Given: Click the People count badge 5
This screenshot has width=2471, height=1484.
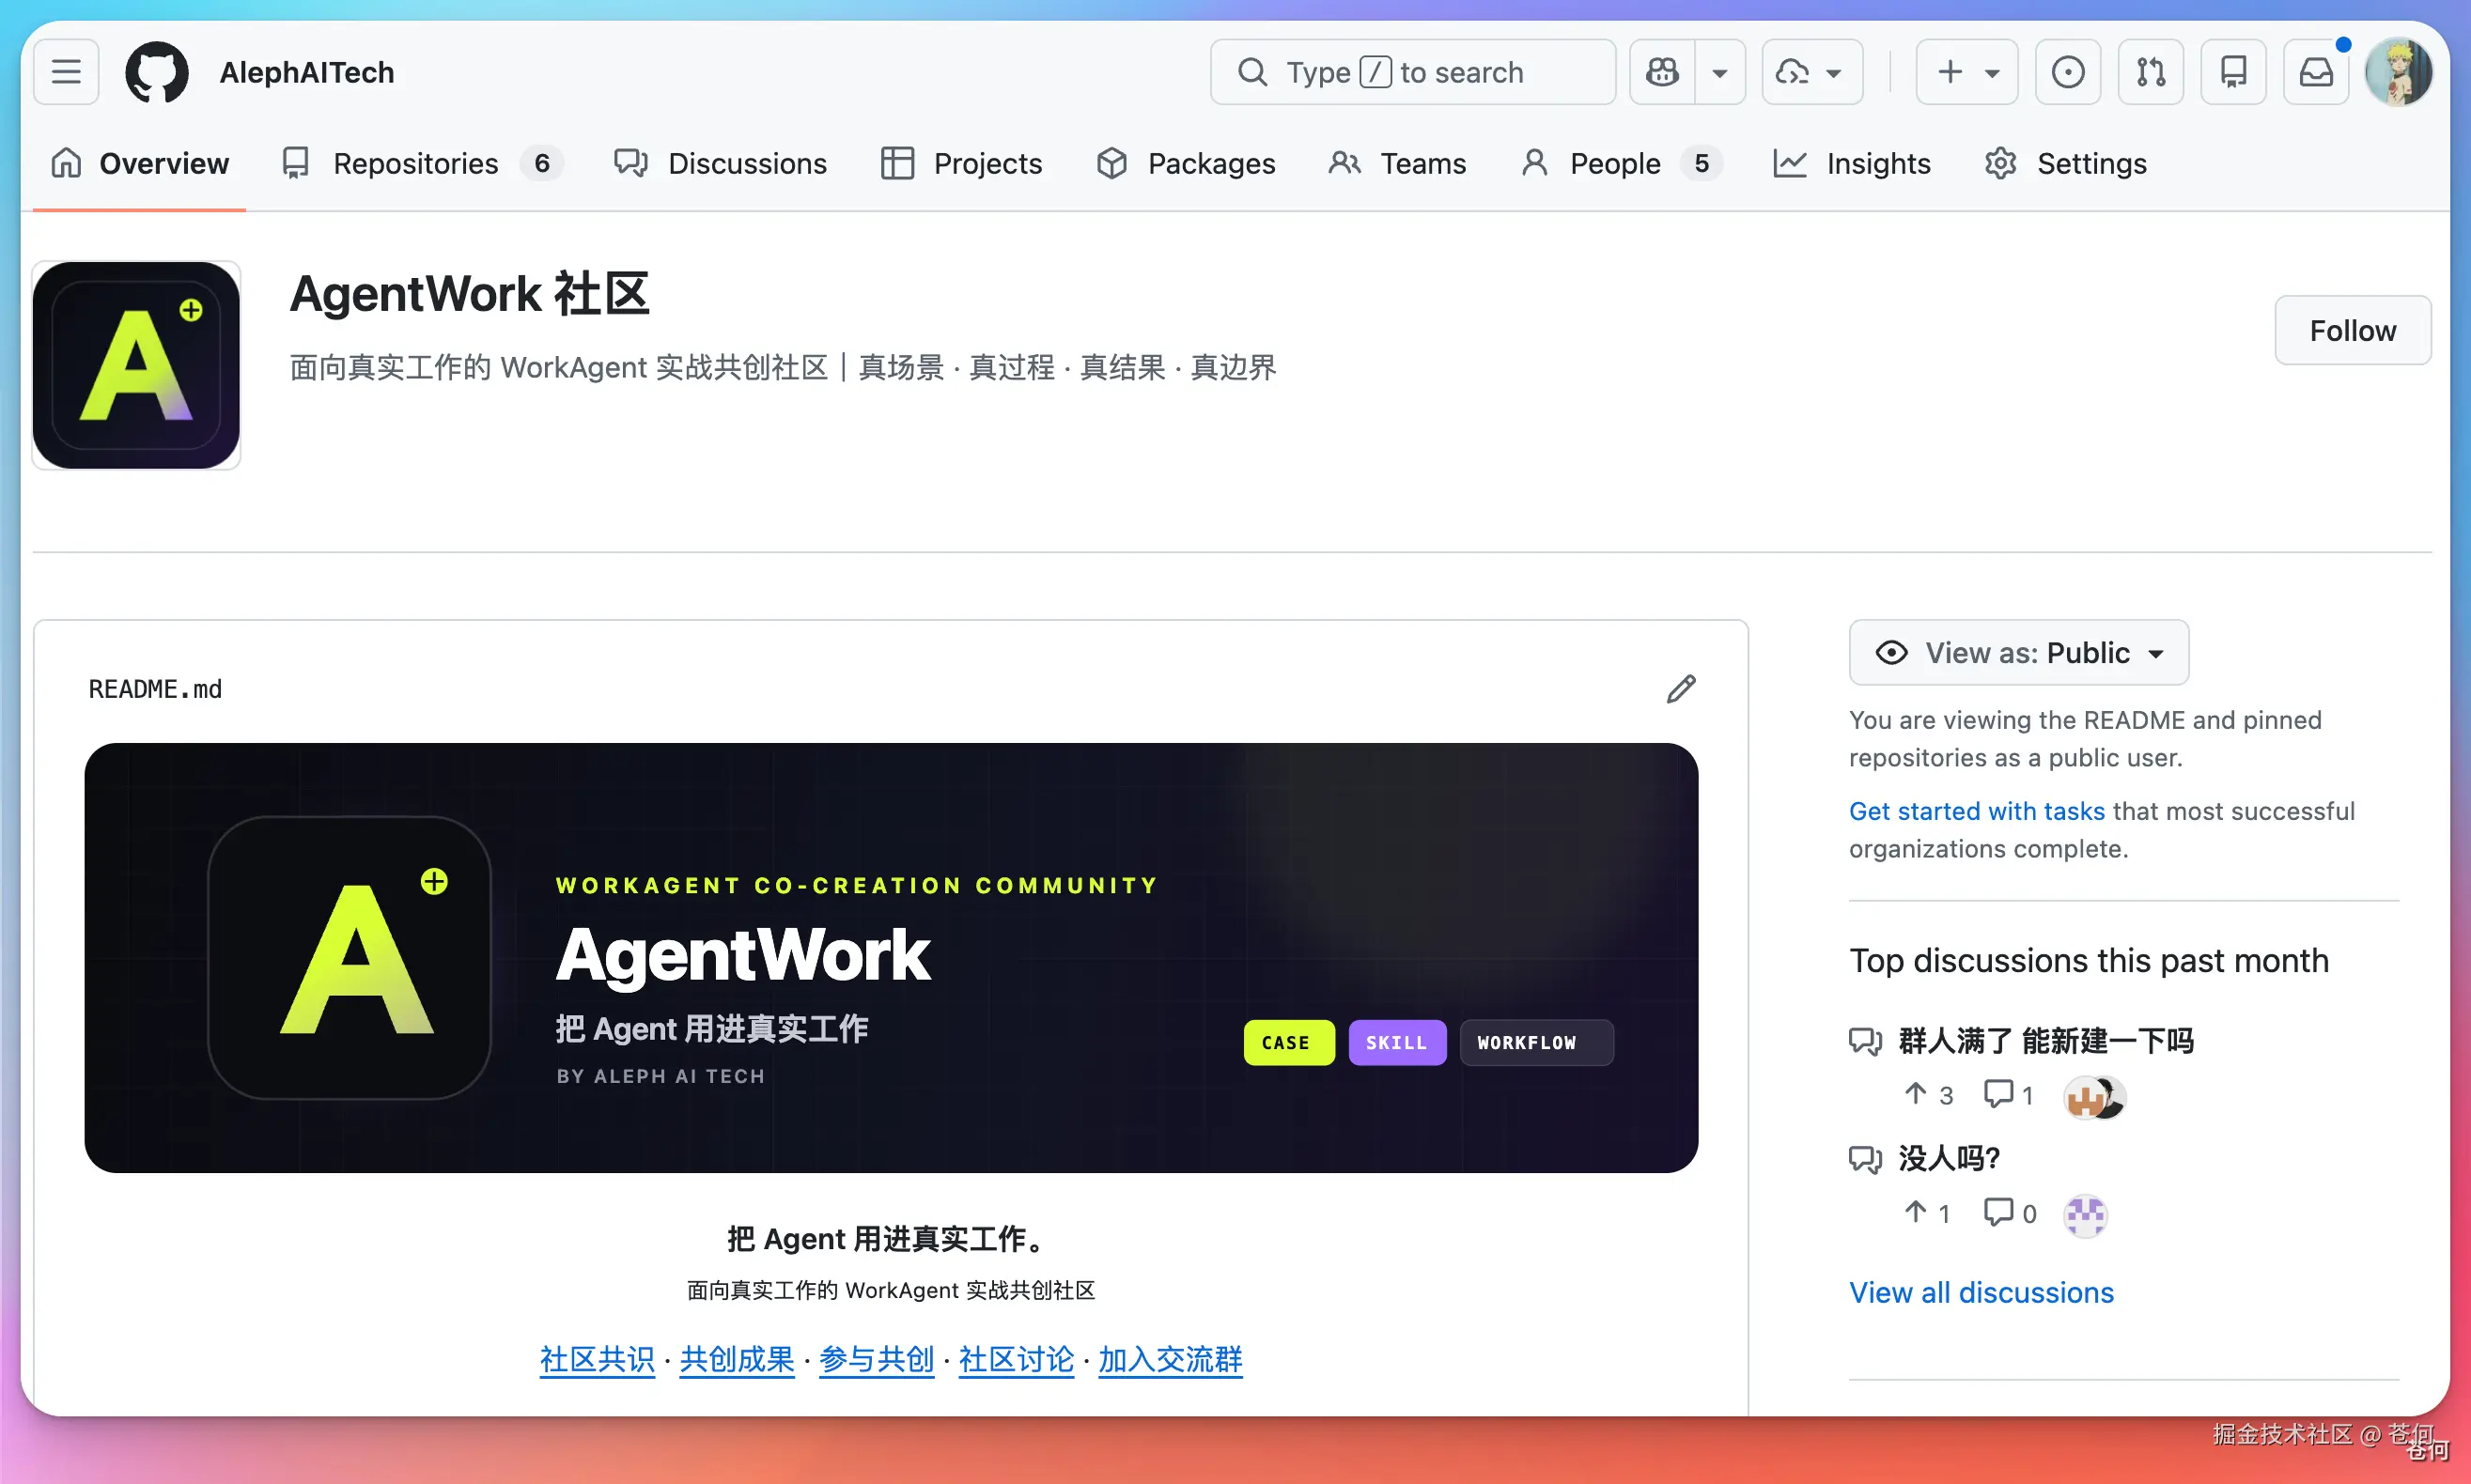Looking at the screenshot, I should pyautogui.click(x=1701, y=163).
